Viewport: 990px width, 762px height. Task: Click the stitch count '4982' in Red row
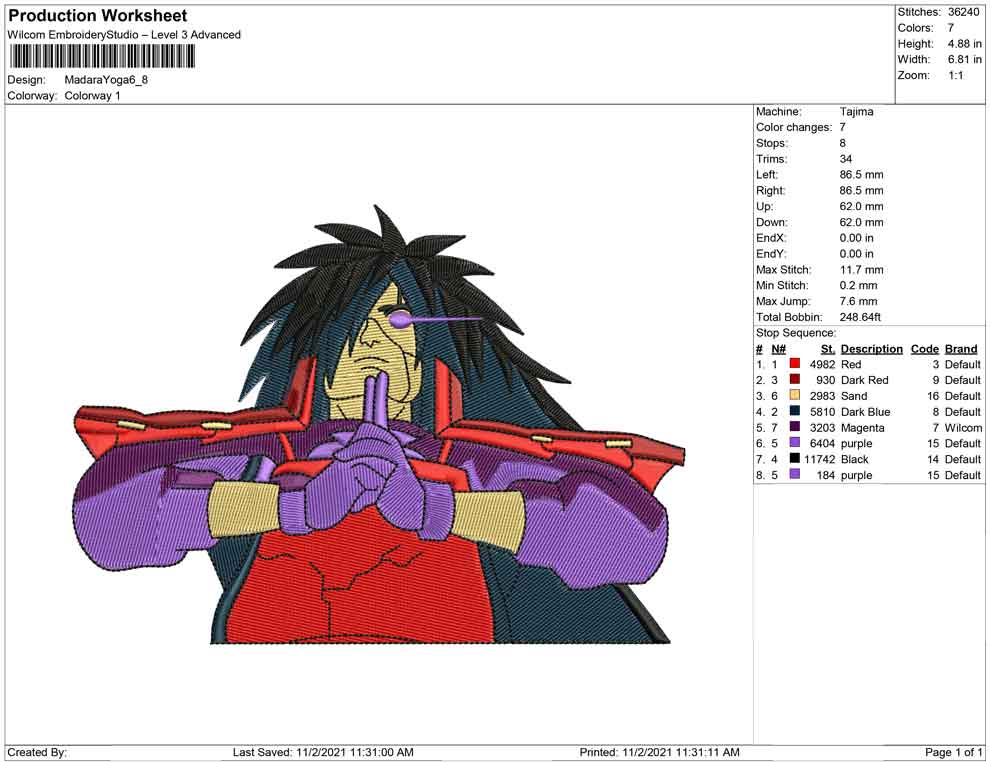pos(822,364)
